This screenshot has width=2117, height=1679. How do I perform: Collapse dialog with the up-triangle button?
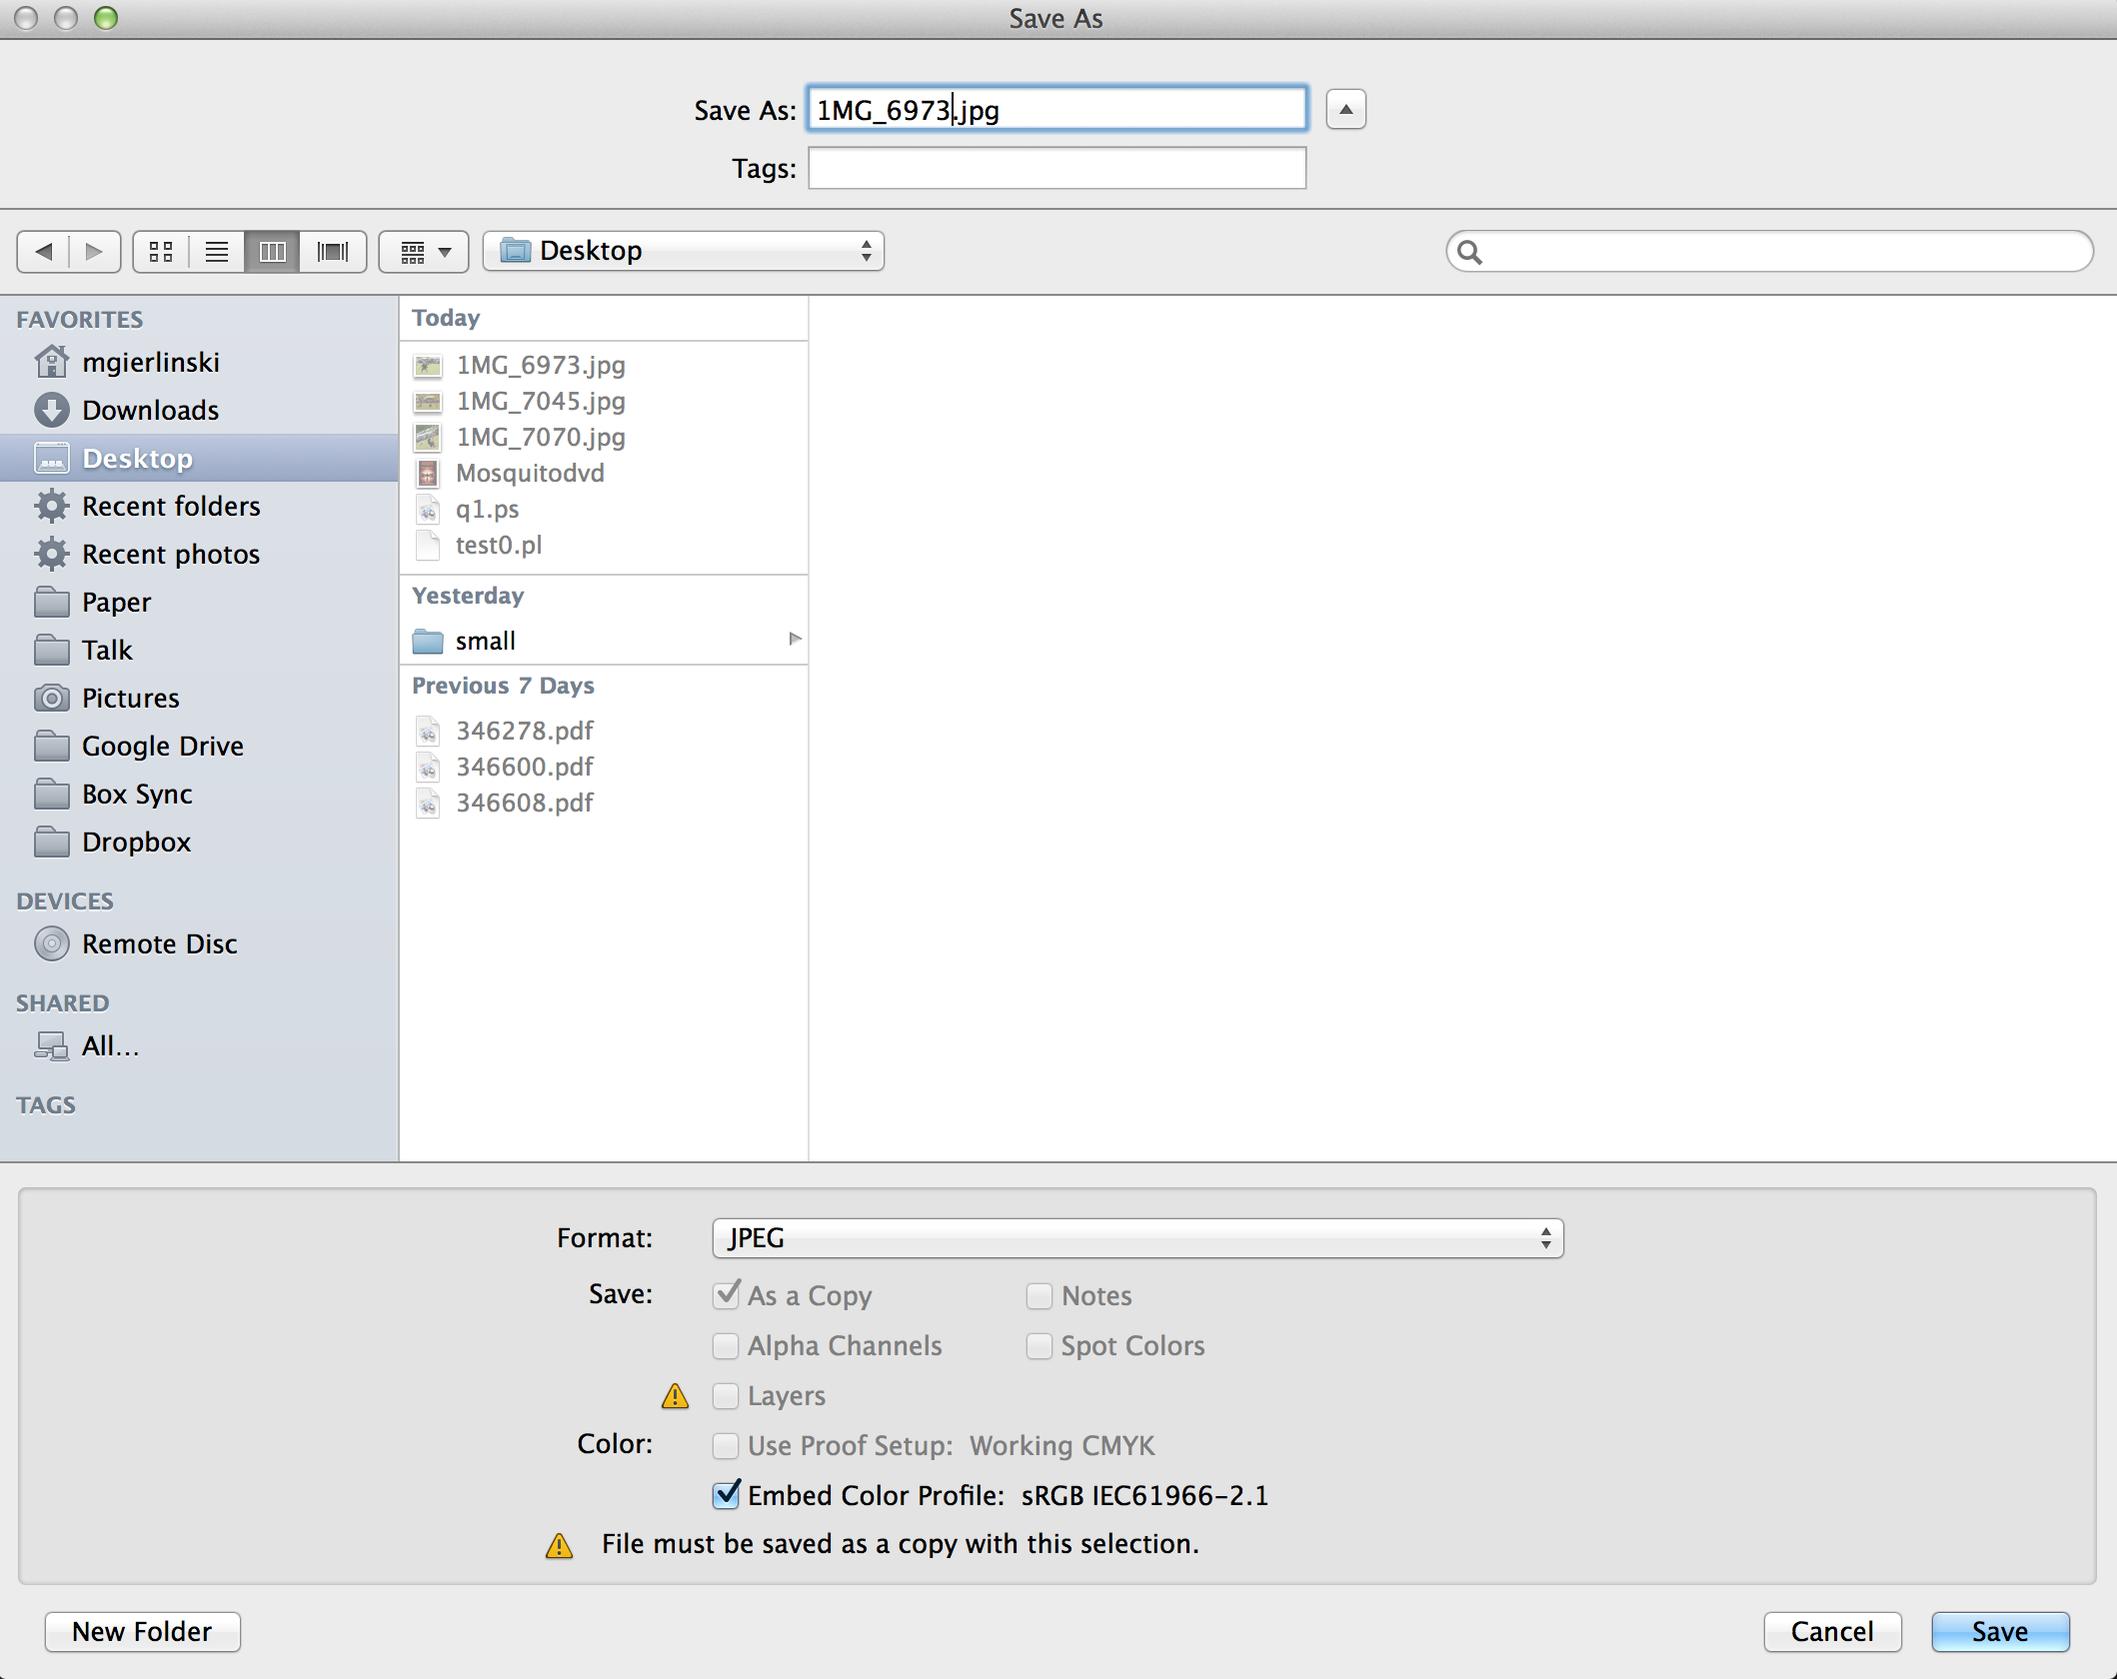(x=1346, y=109)
